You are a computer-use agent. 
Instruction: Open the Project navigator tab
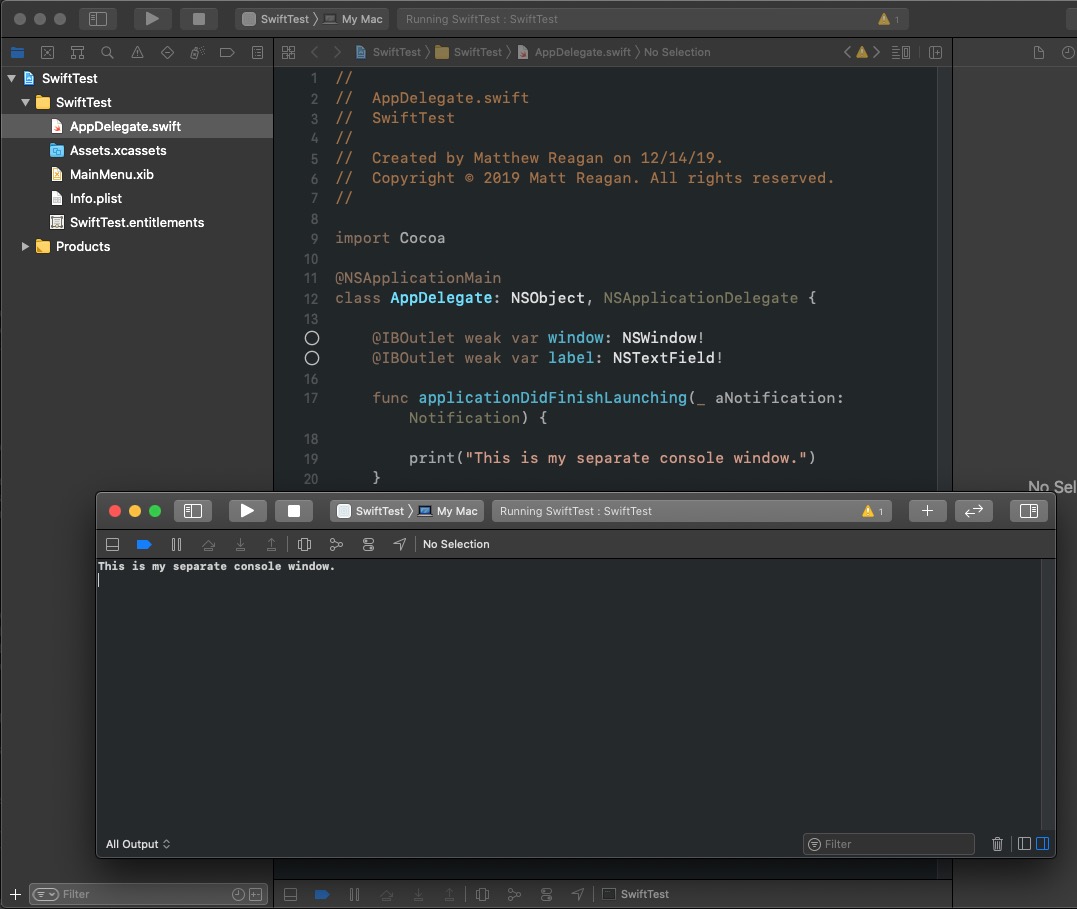point(18,52)
